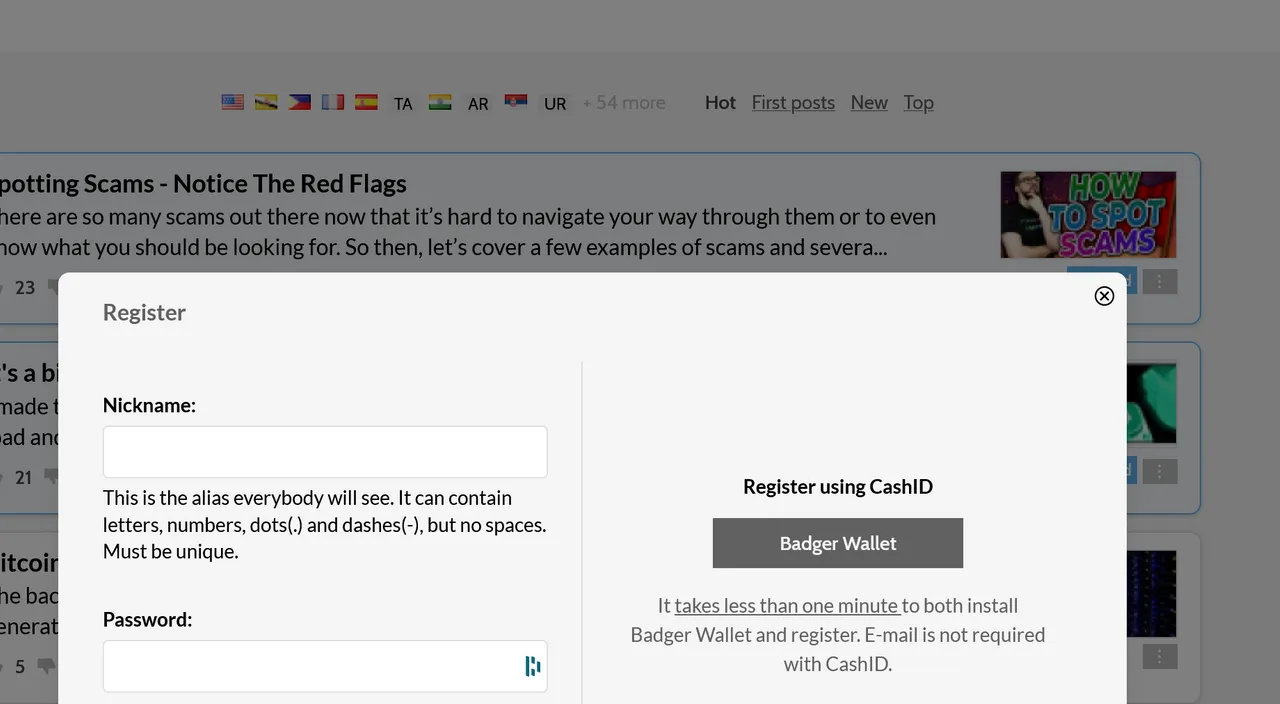This screenshot has width=1280, height=704.
Task: Expand the '+ 54 more' languages list
Action: pyautogui.click(x=624, y=102)
